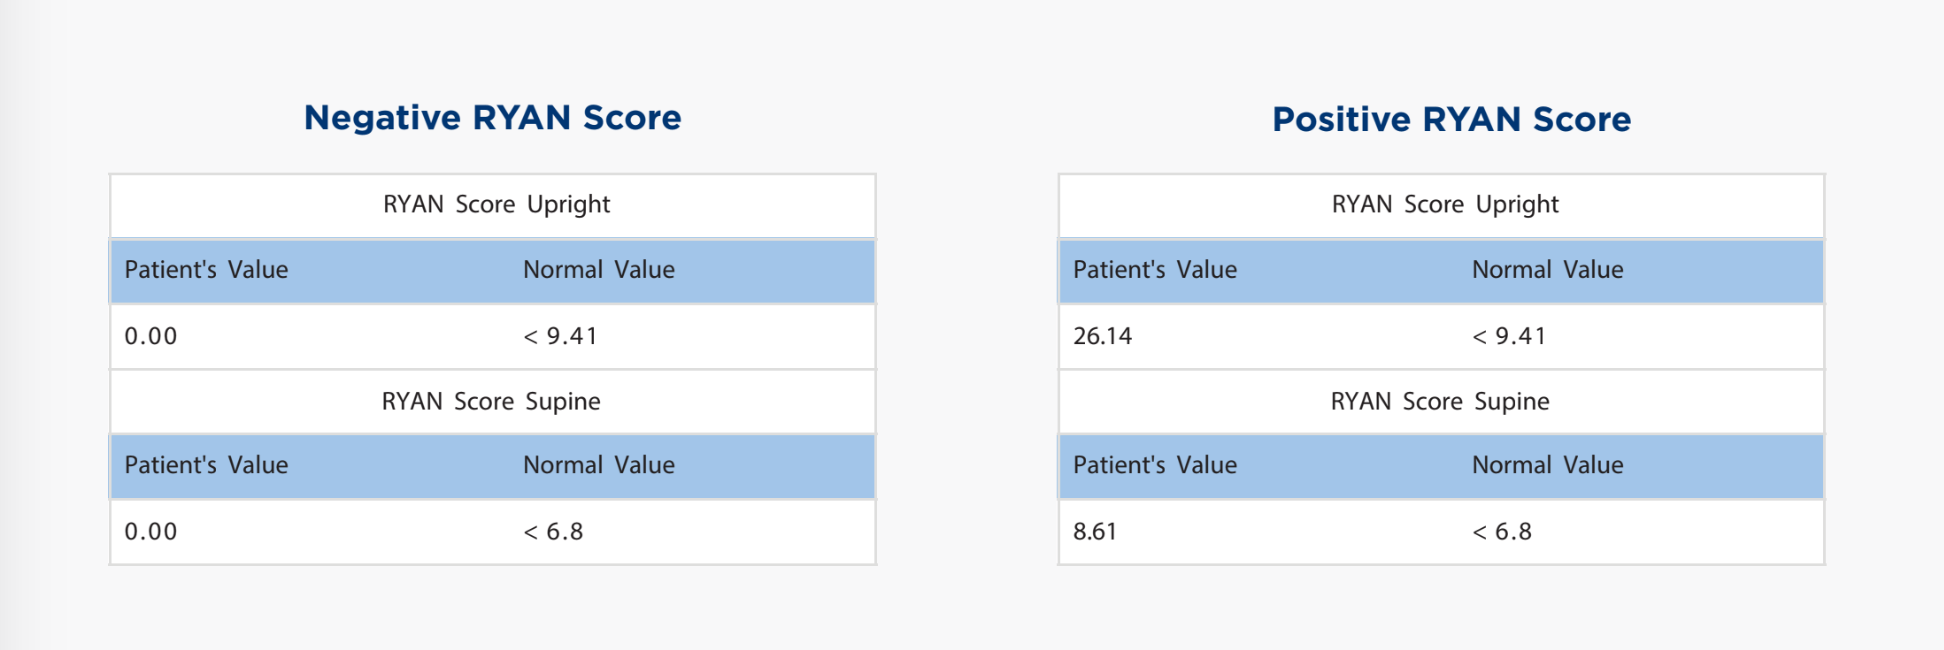
Task: Click upright Normal Value header in Negative table
Action: click(599, 270)
